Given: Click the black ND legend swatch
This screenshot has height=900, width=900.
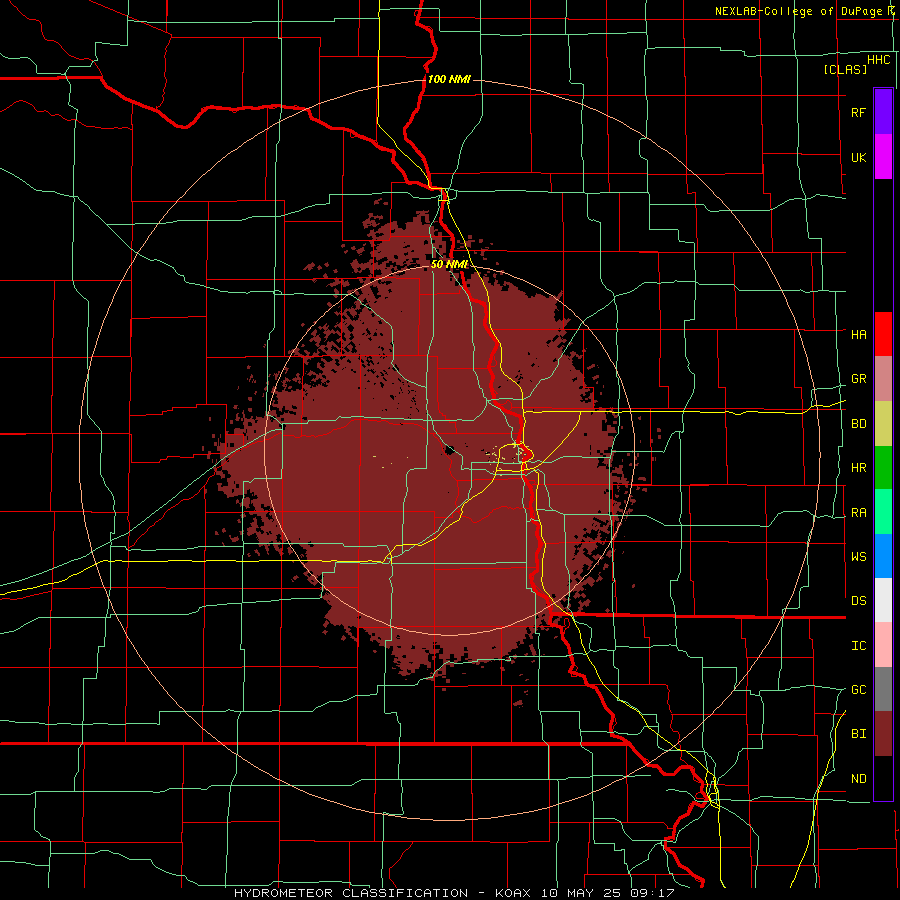Looking at the screenshot, I should (883, 778).
